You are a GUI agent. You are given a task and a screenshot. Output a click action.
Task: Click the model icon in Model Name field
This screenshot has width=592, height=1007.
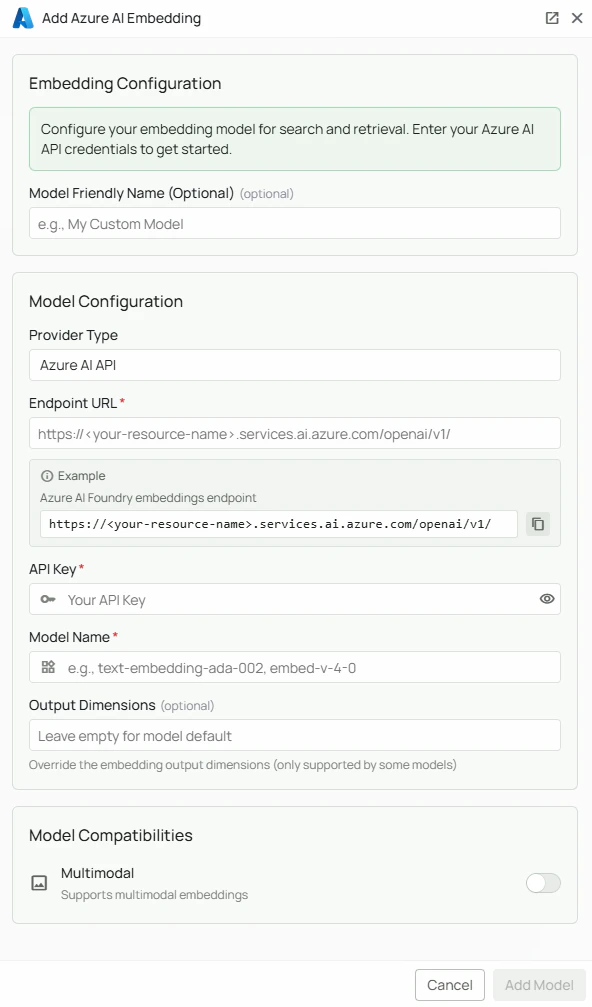[48, 667]
